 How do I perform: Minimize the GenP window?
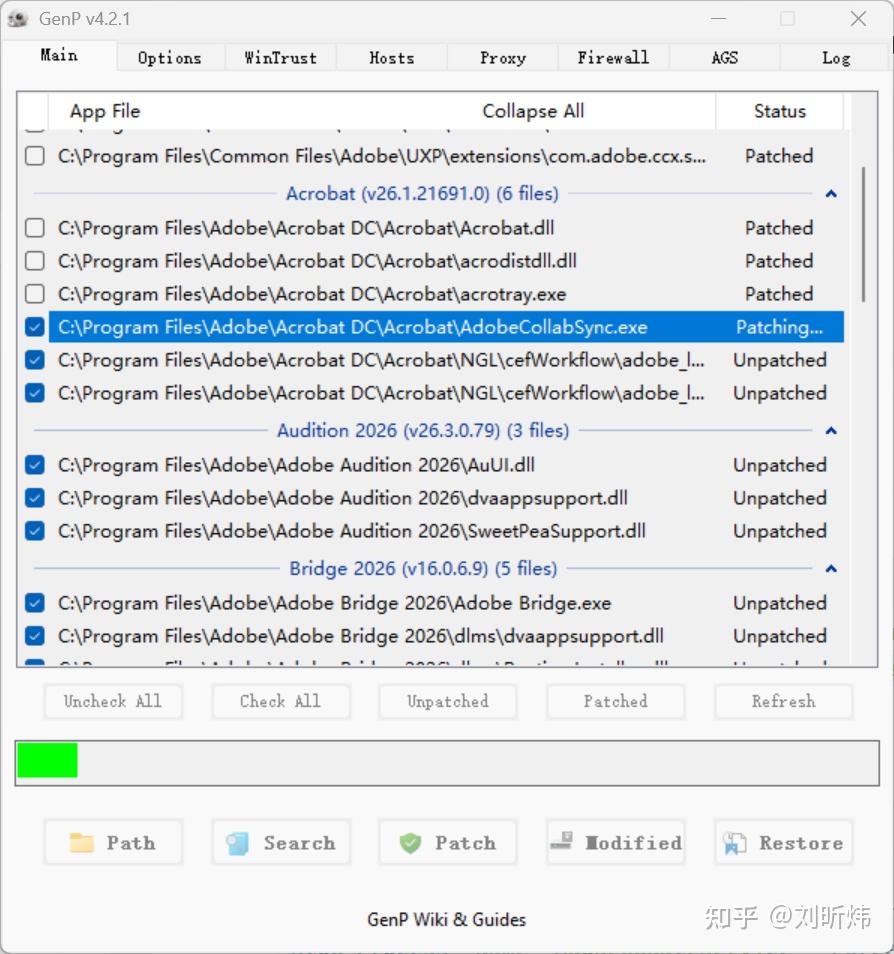(718, 19)
